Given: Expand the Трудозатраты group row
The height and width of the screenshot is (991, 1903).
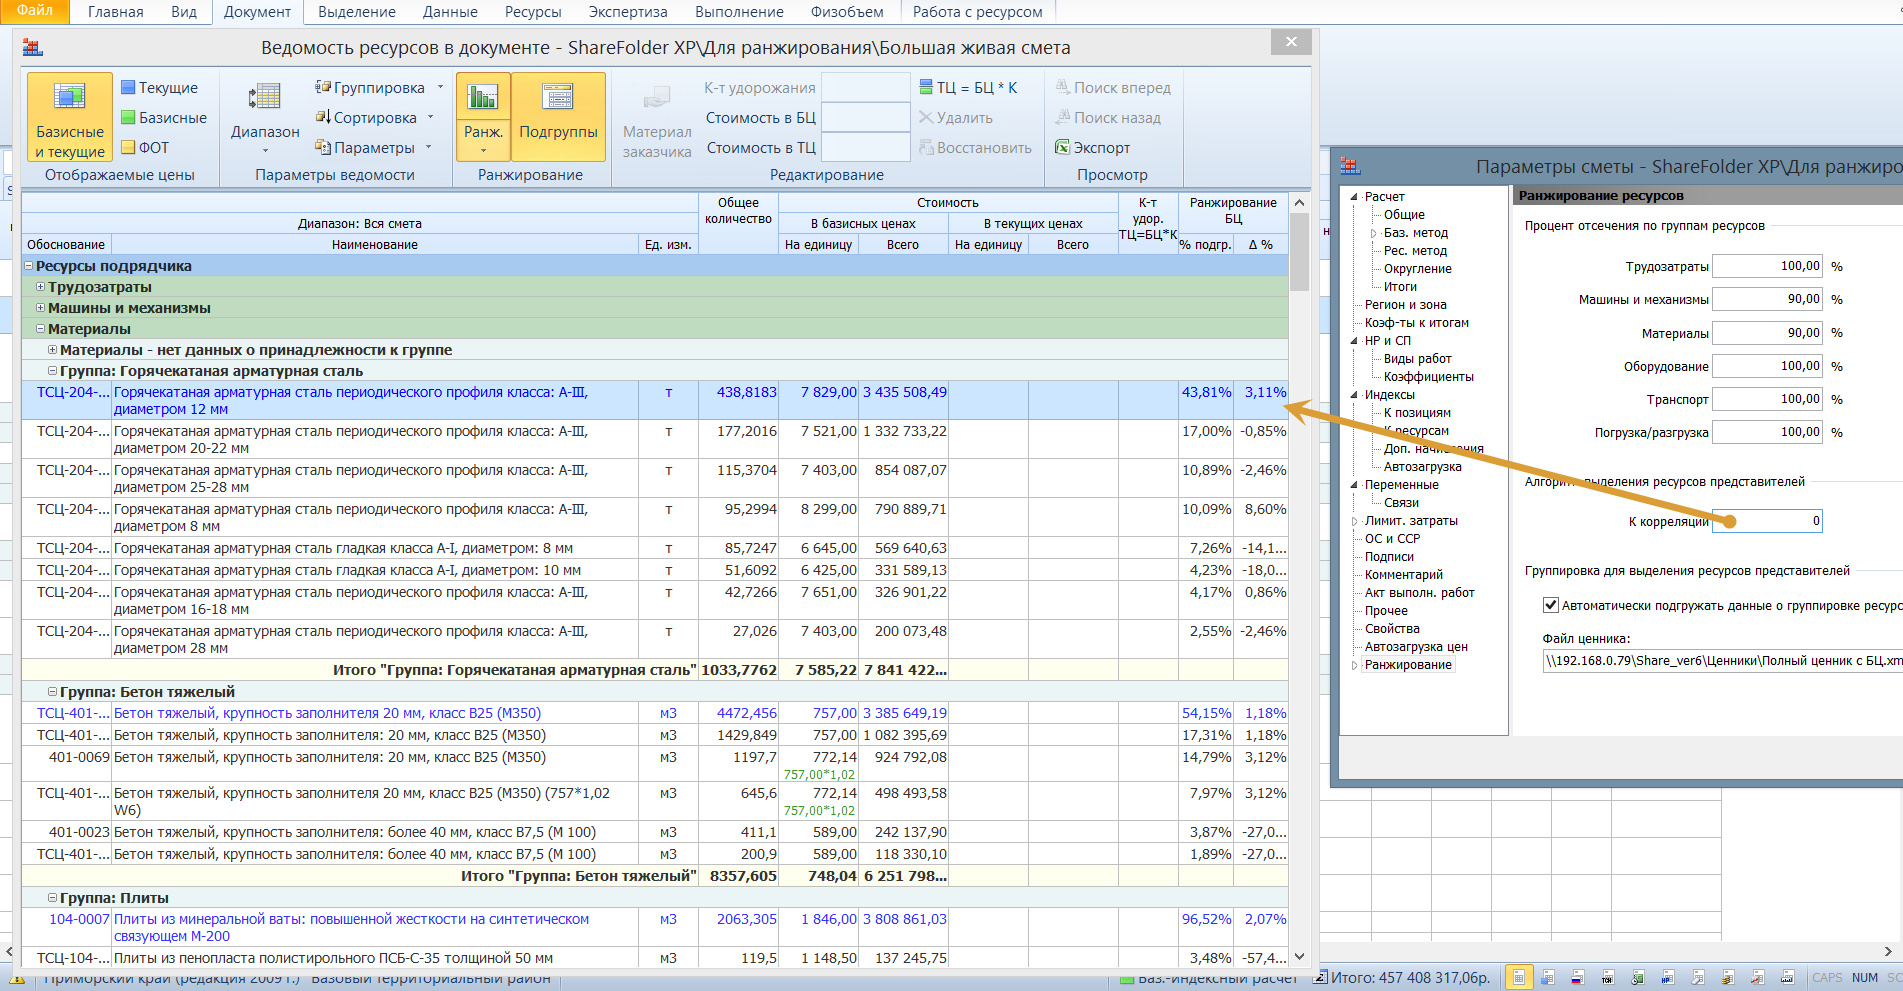Looking at the screenshot, I should pyautogui.click(x=41, y=287).
